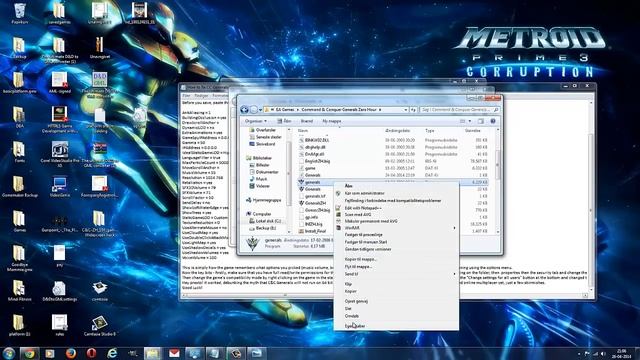Select the Gamemaker Backup desktop folder
Screen dimensions: 640x360
20,187
